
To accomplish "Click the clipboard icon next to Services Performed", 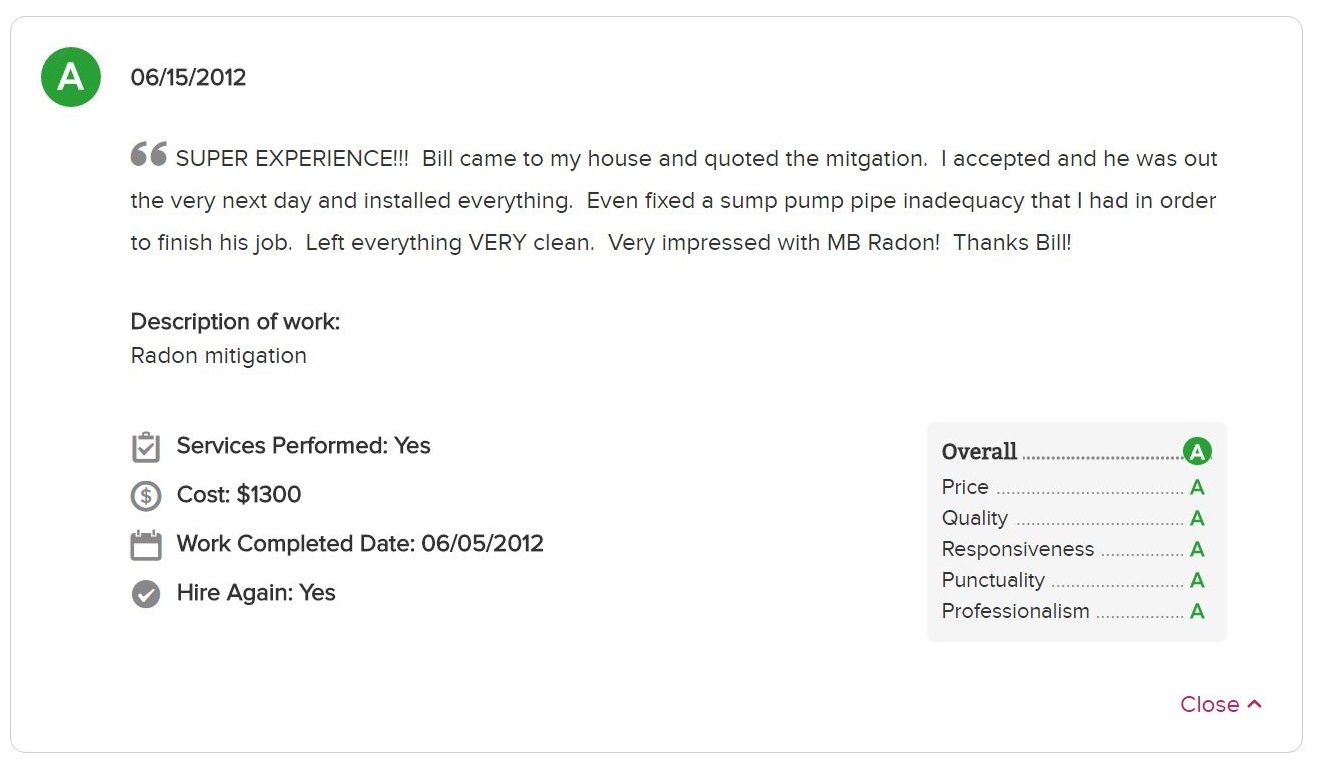I will 146,447.
